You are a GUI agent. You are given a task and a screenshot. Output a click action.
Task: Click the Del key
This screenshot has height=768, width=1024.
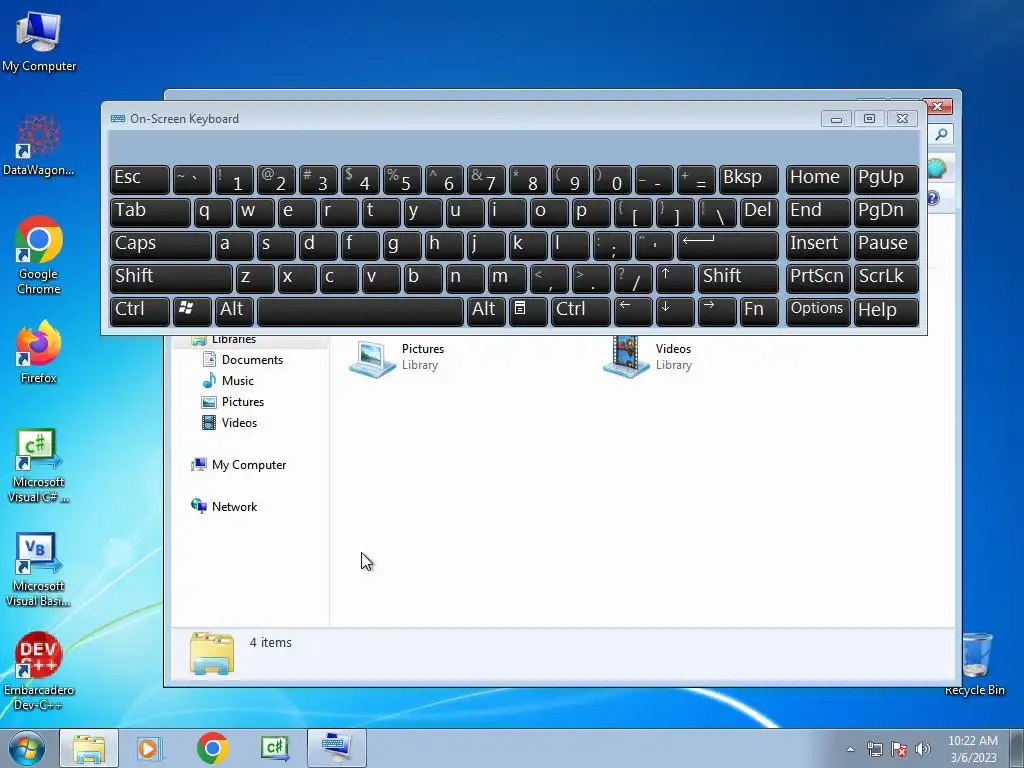[x=759, y=212]
